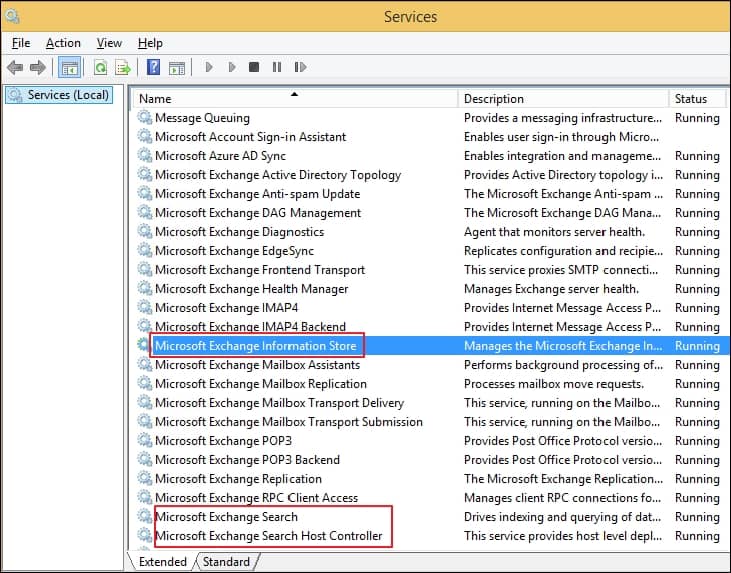Click the Back arrow toolbar icon
Image resolution: width=731 pixels, height=573 pixels.
pyautogui.click(x=15, y=68)
